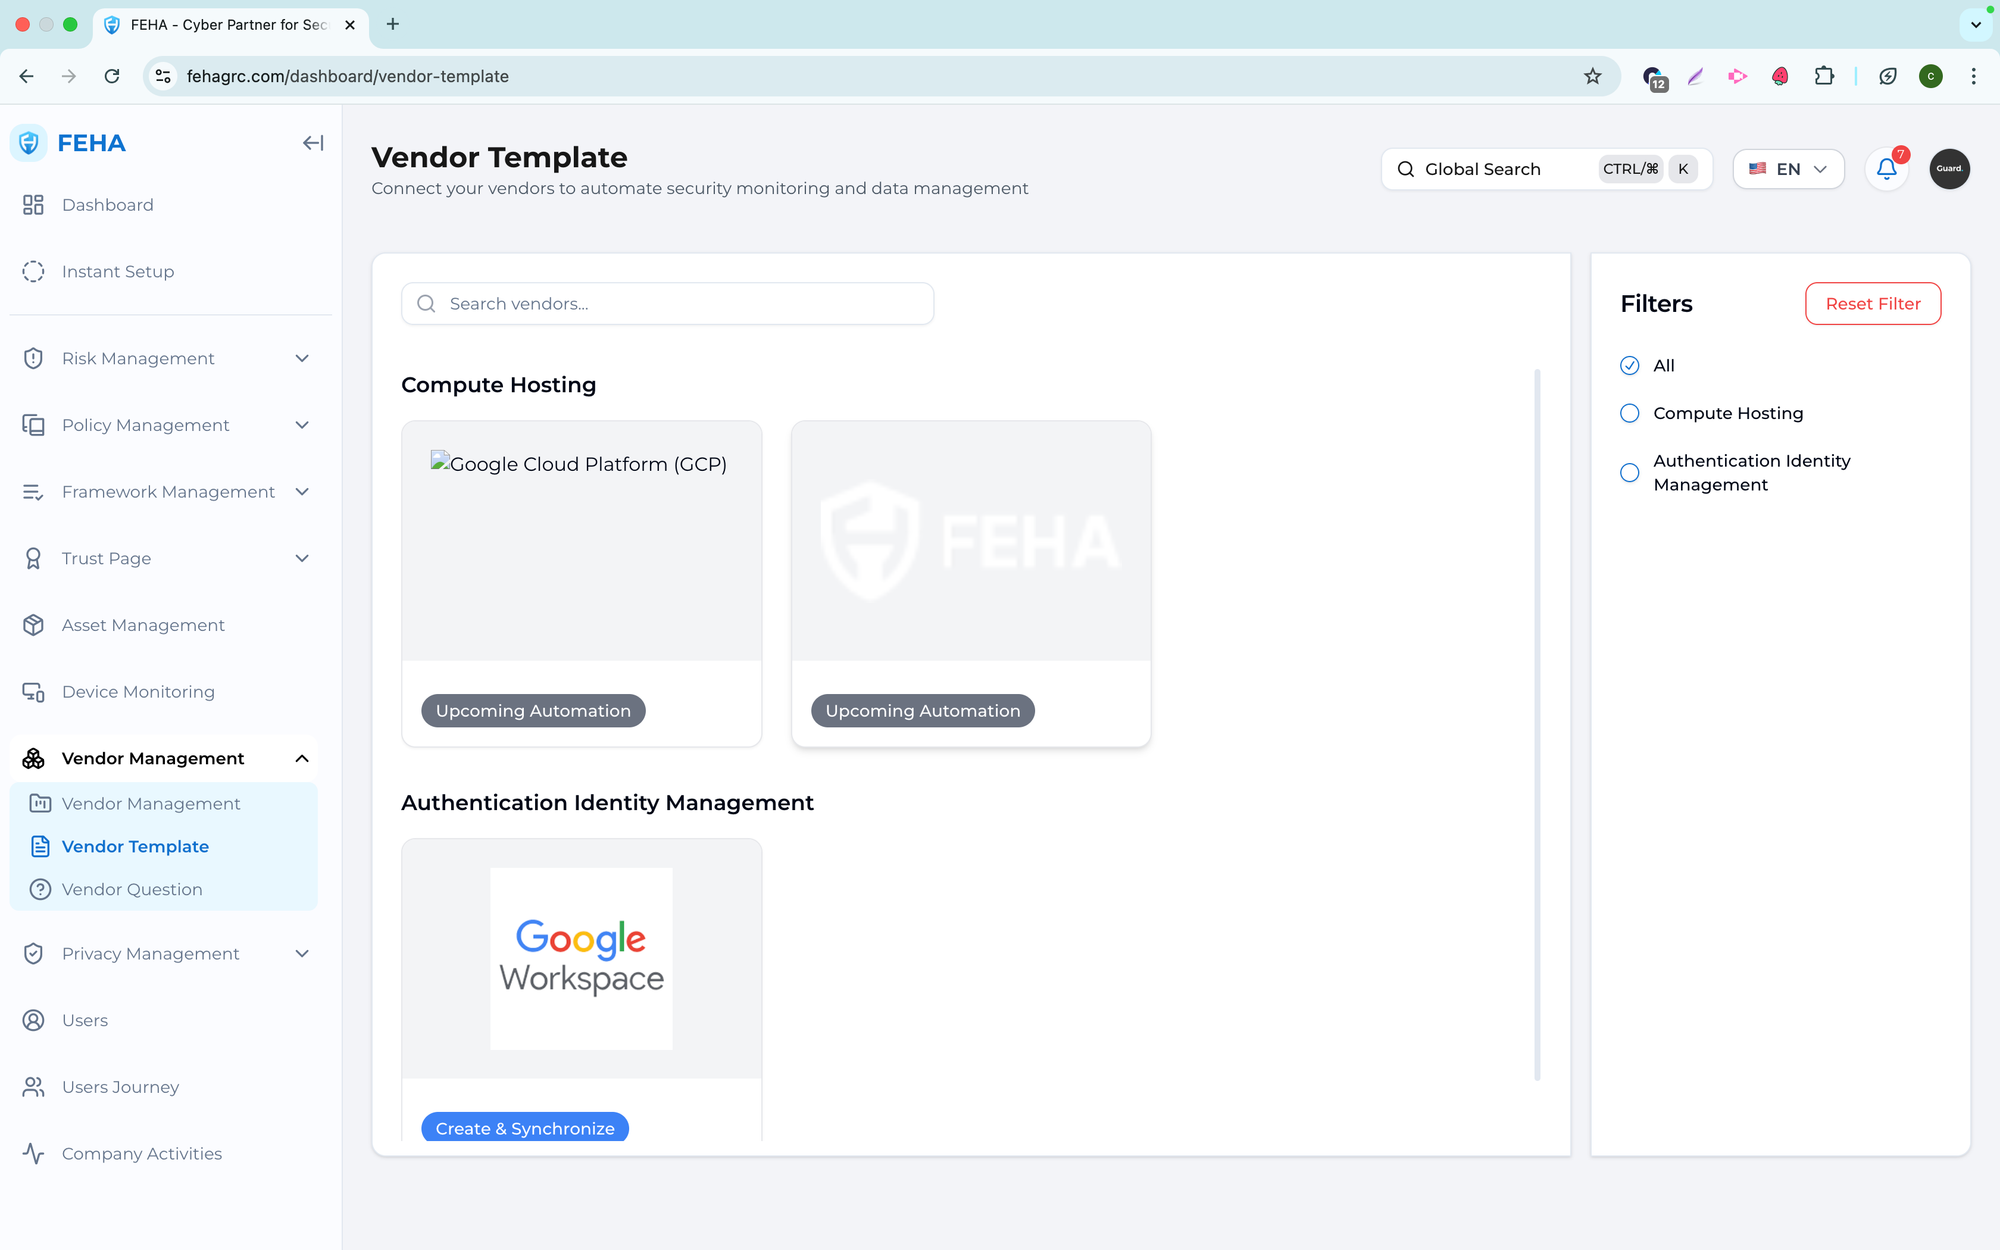
Task: Bookmark page with star icon
Action: pyautogui.click(x=1592, y=76)
